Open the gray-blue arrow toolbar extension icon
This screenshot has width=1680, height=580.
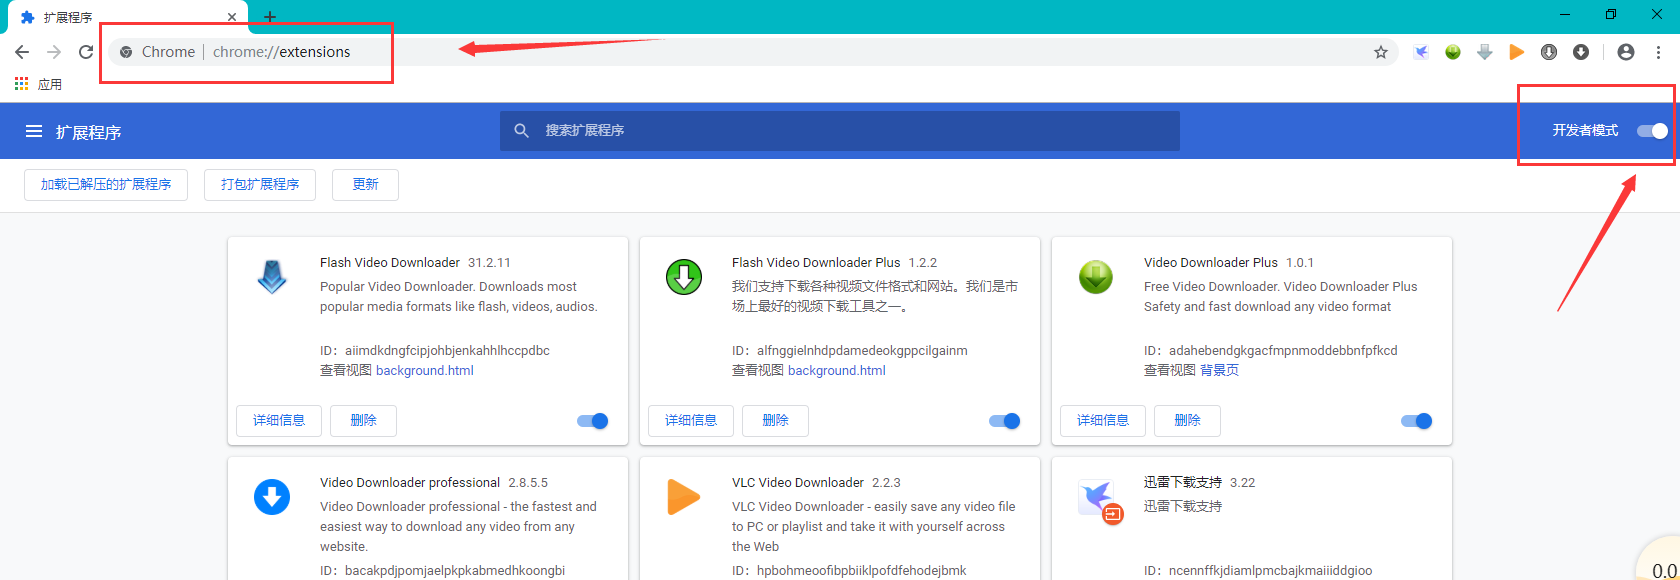point(1485,52)
